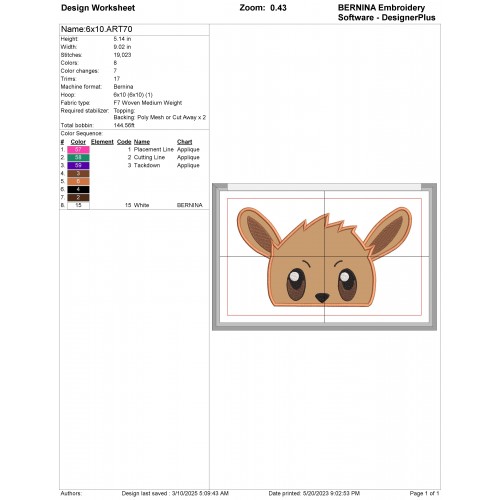Select the green color swatch numbered 58
500x500 pixels.
pos(78,157)
